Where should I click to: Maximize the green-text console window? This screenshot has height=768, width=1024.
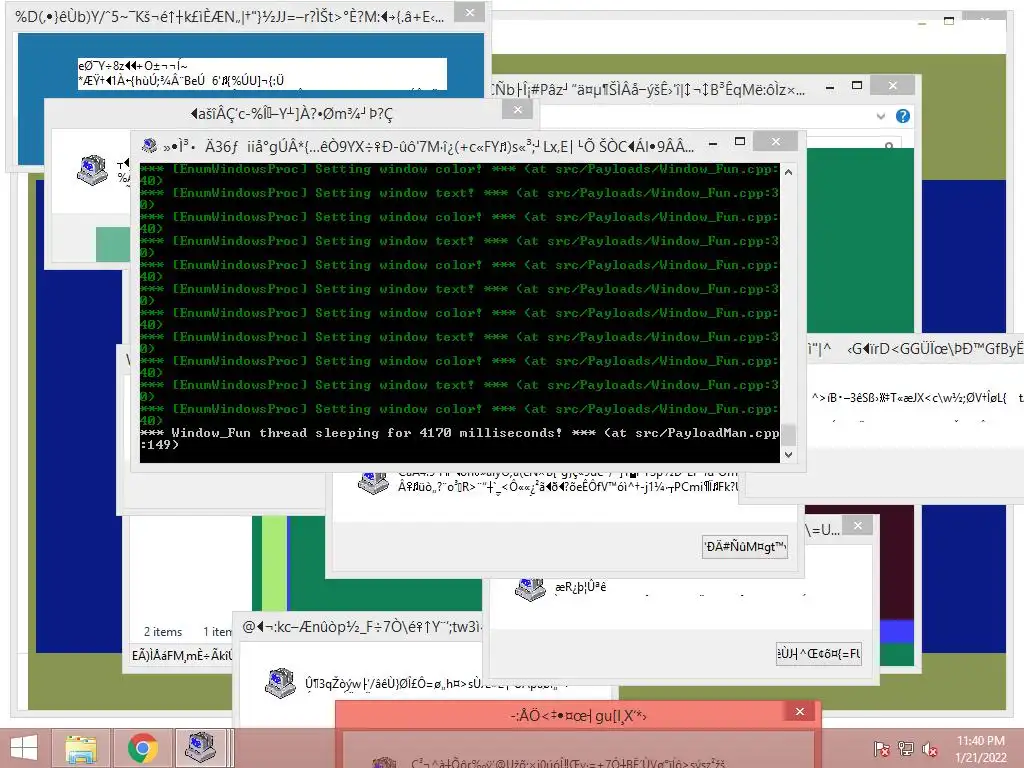[740, 142]
